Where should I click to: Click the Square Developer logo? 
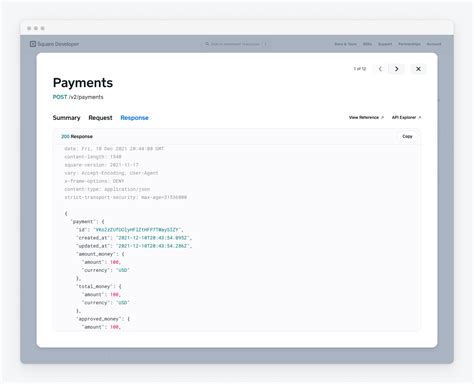(x=33, y=44)
